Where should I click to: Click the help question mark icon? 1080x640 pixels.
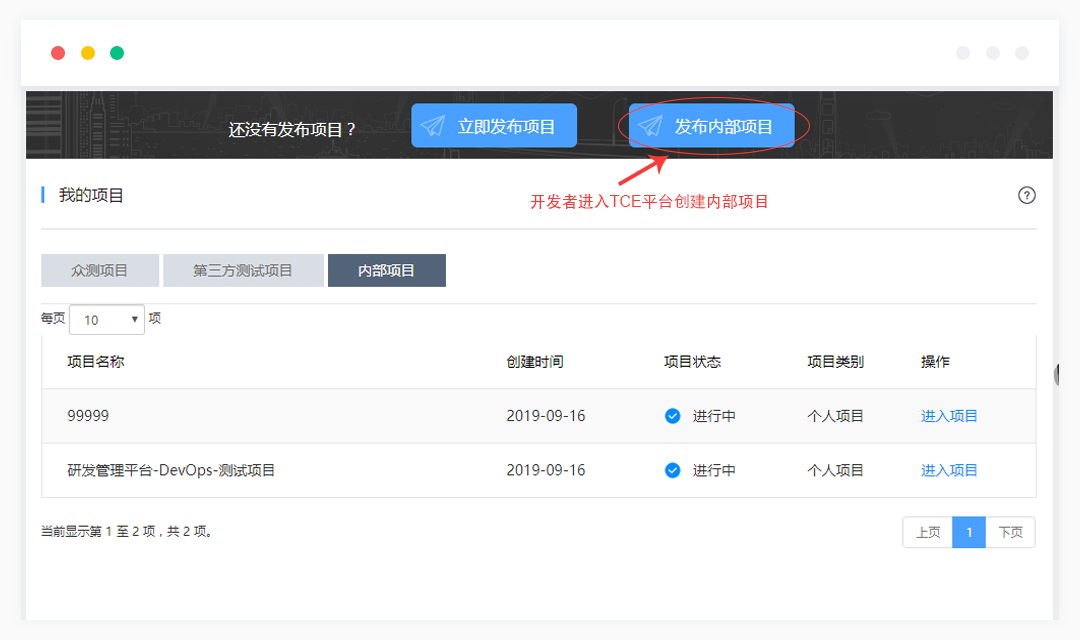(x=1026, y=195)
